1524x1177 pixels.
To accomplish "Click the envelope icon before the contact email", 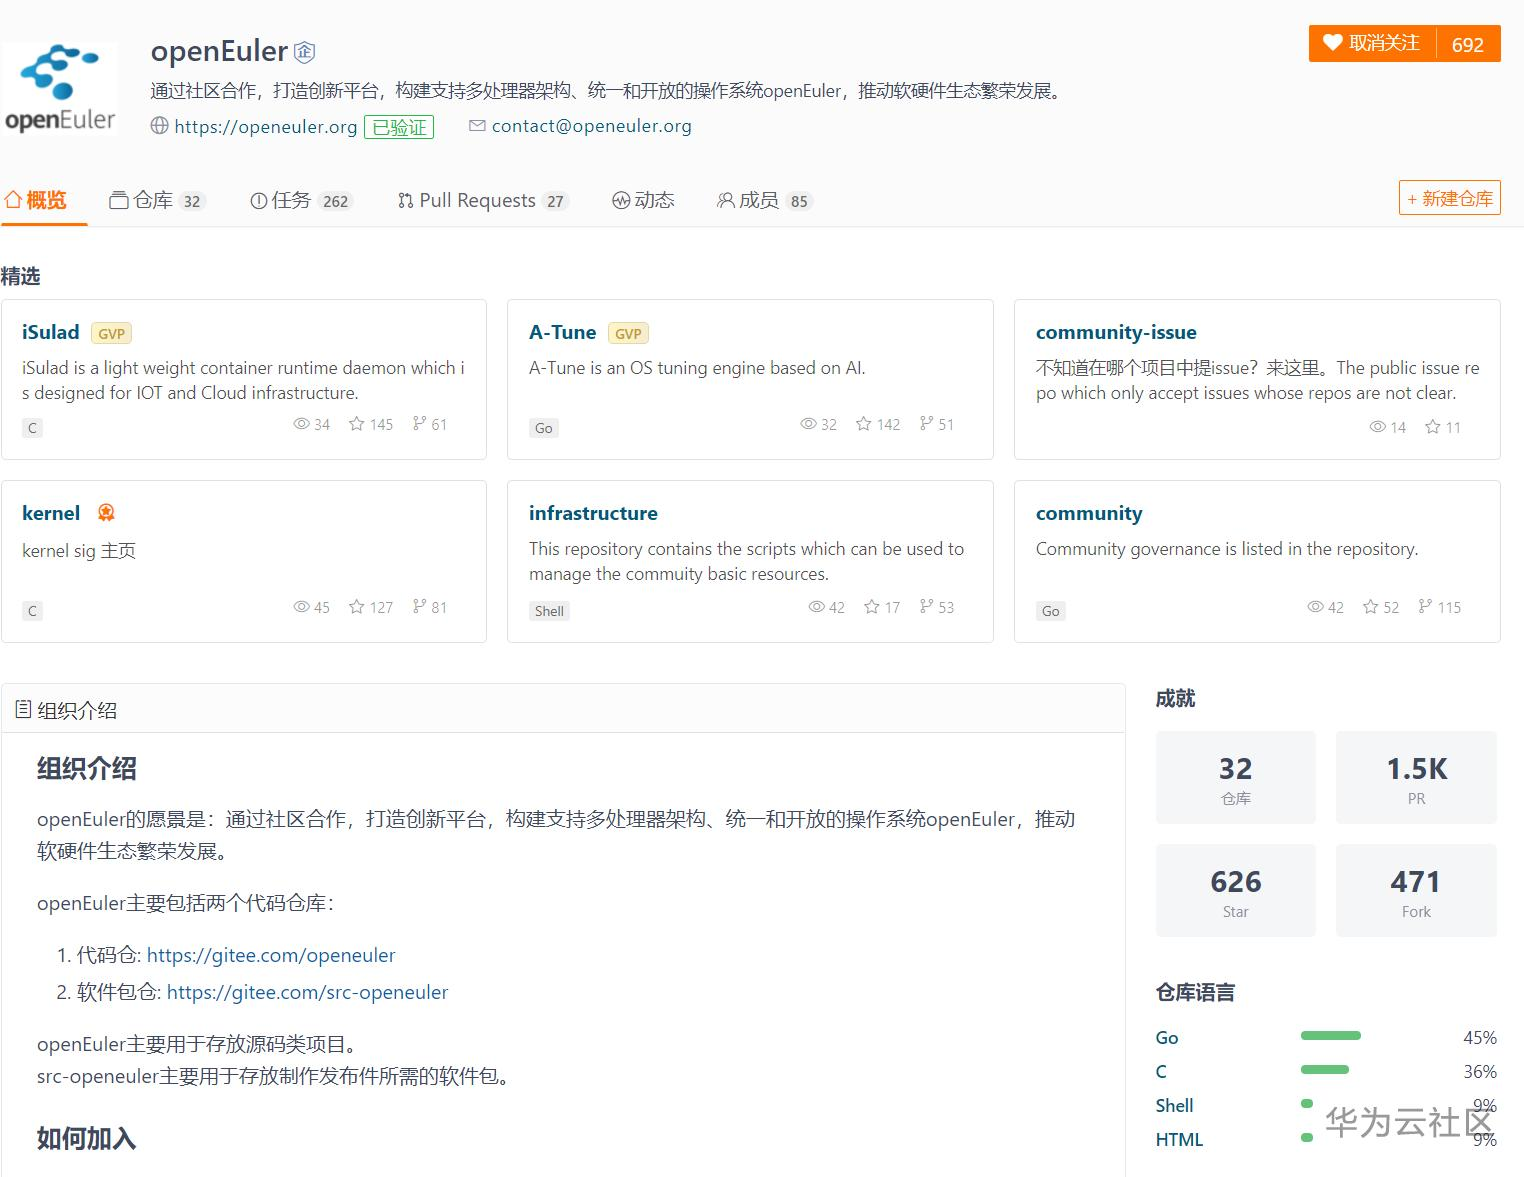I will point(477,125).
